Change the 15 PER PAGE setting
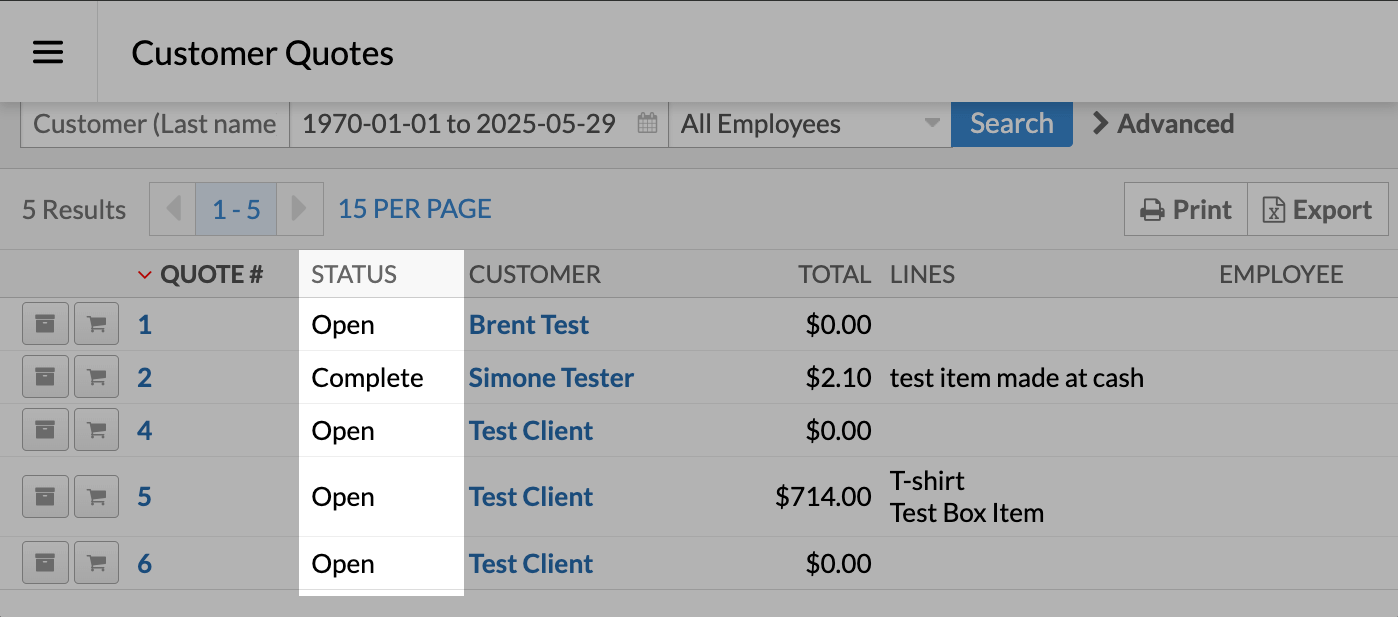 [414, 209]
